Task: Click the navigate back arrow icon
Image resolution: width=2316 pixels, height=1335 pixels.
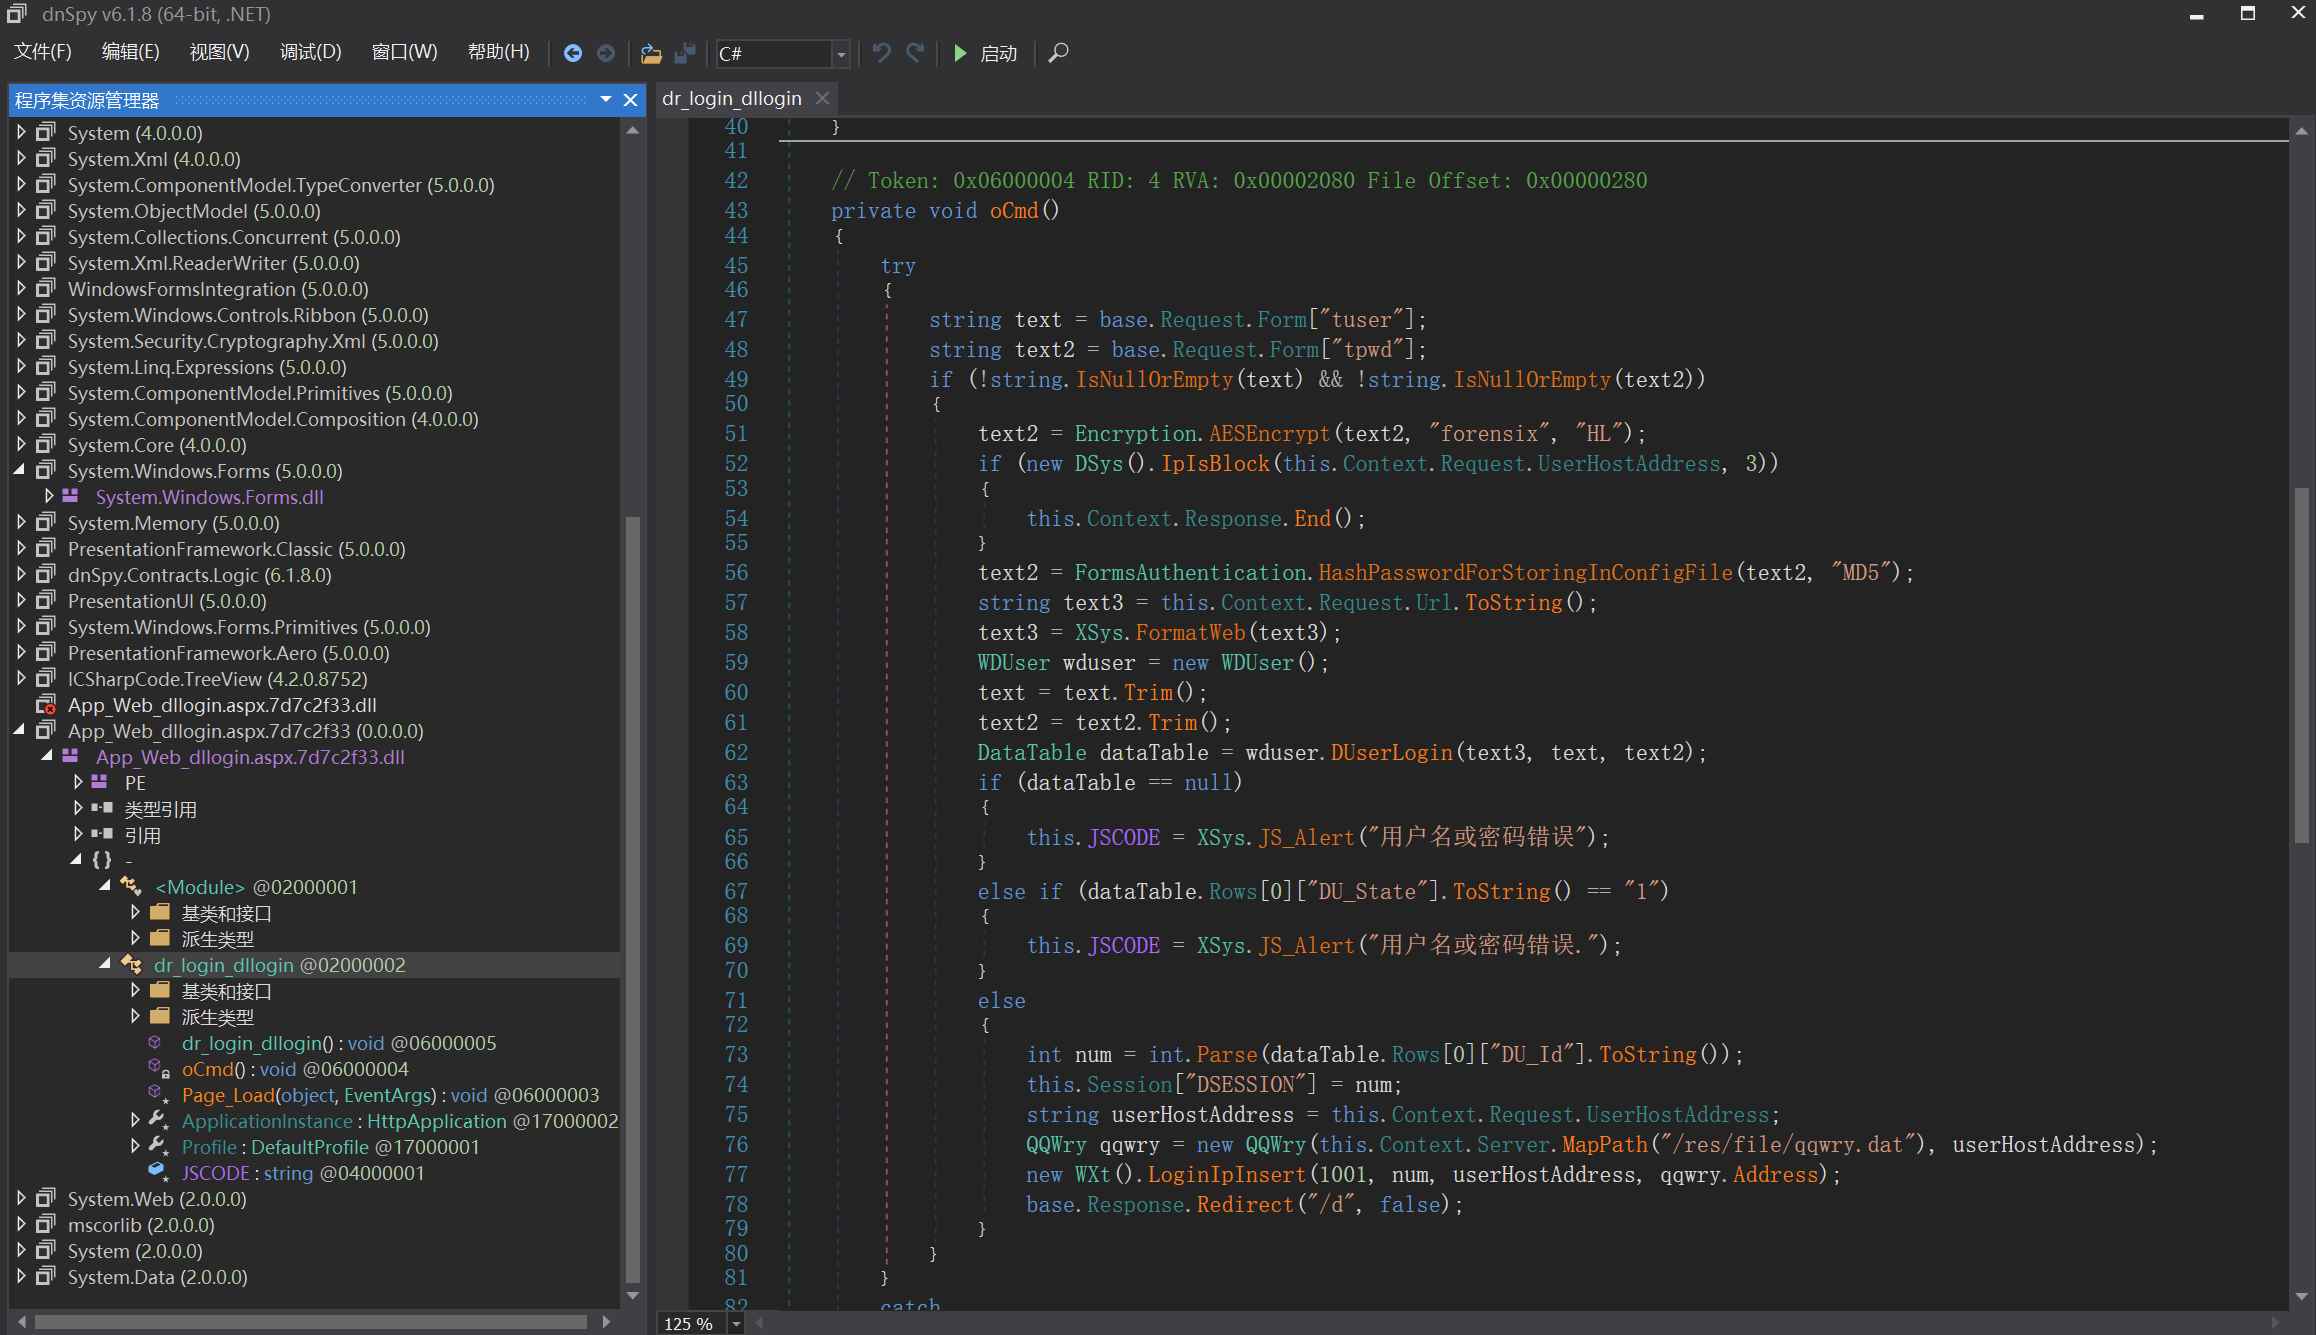Action: [x=572, y=53]
